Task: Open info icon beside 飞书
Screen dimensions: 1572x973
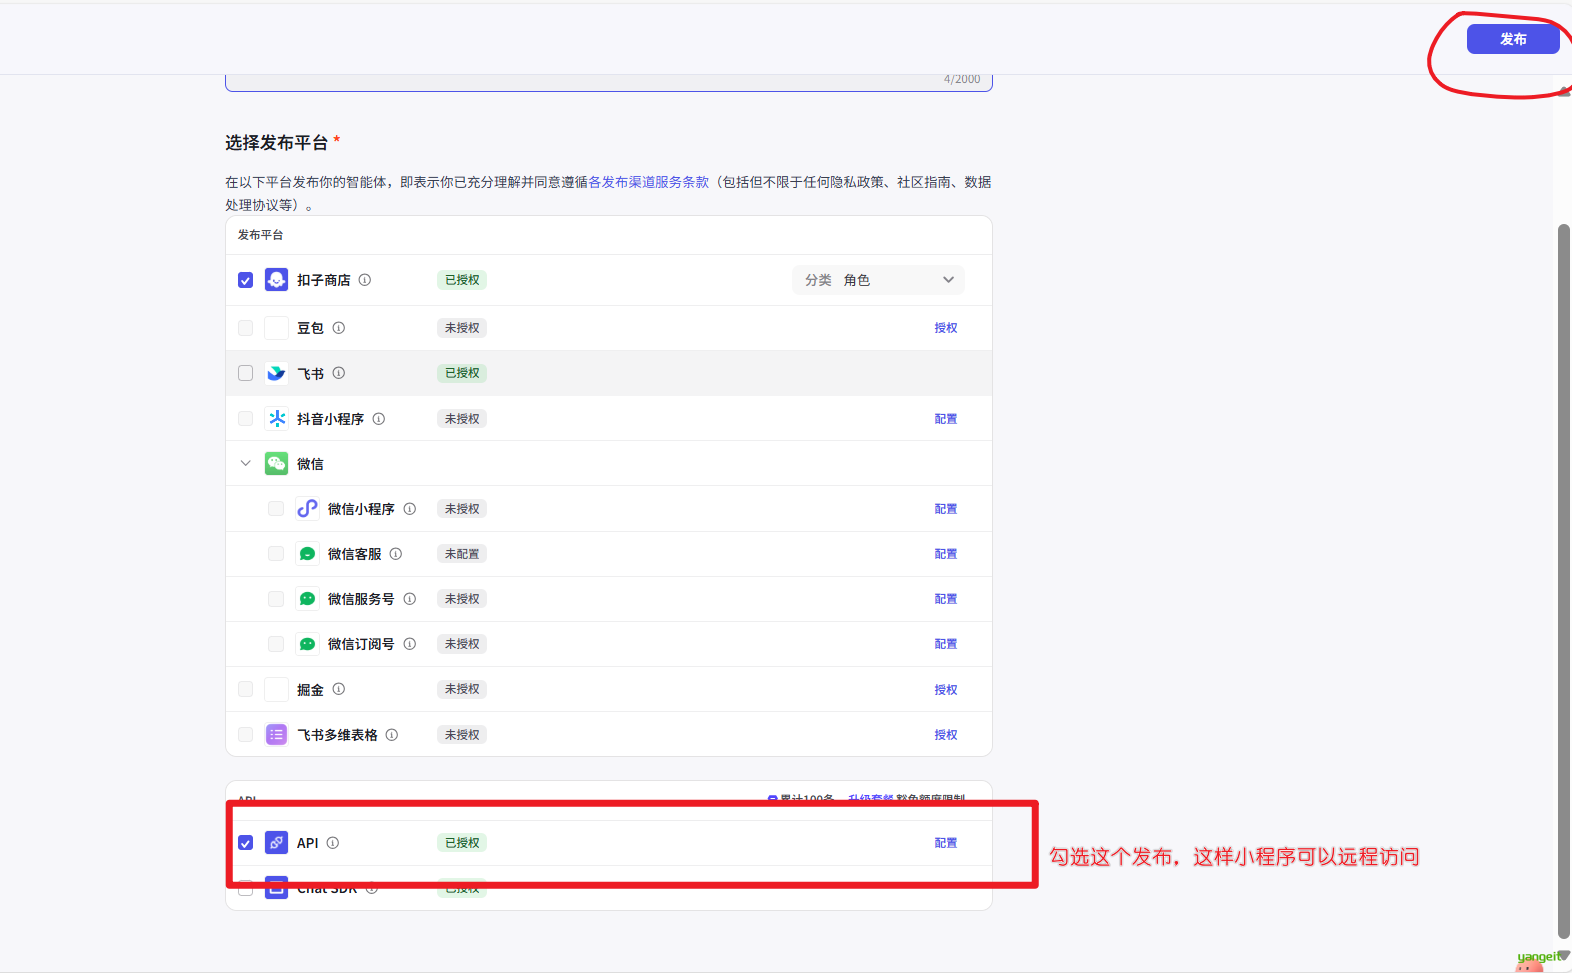Action: point(339,373)
